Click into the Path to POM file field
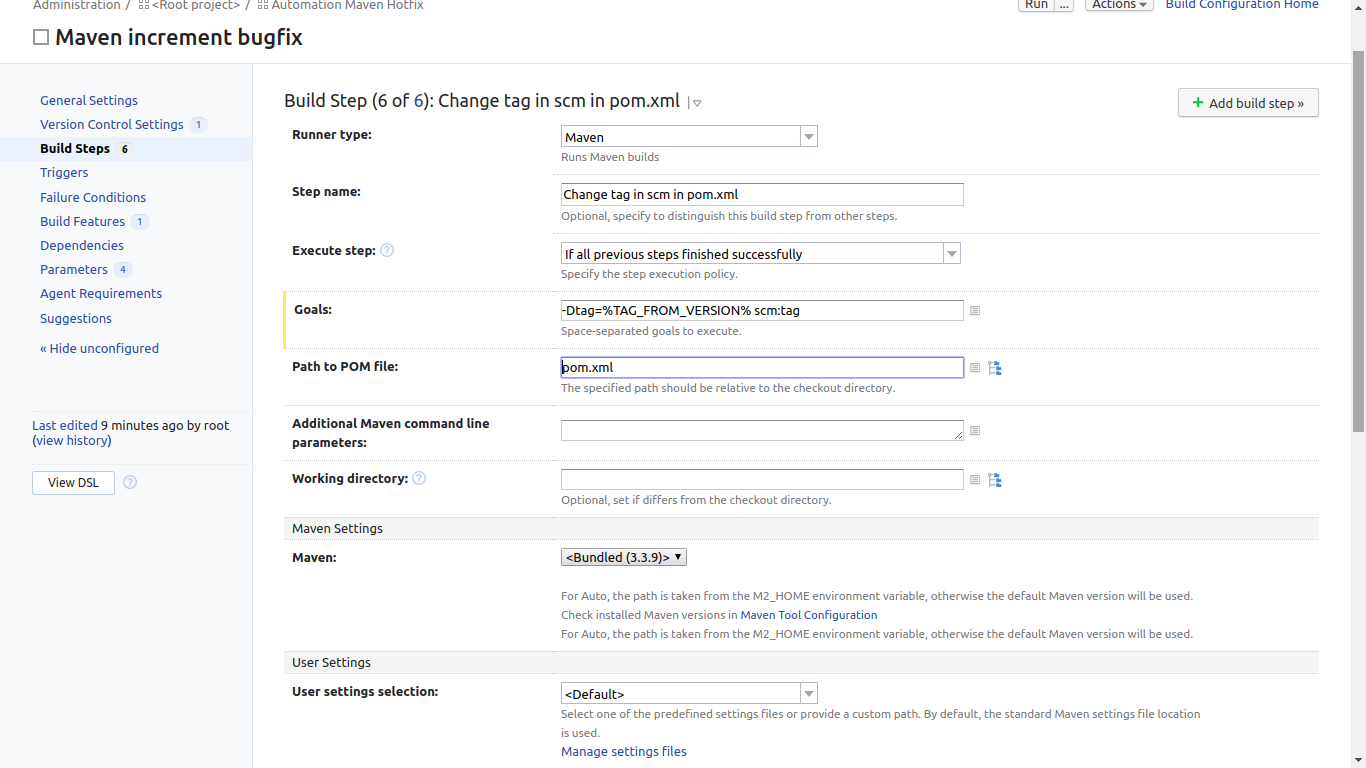Screen dimensions: 1366x768 click(762, 367)
